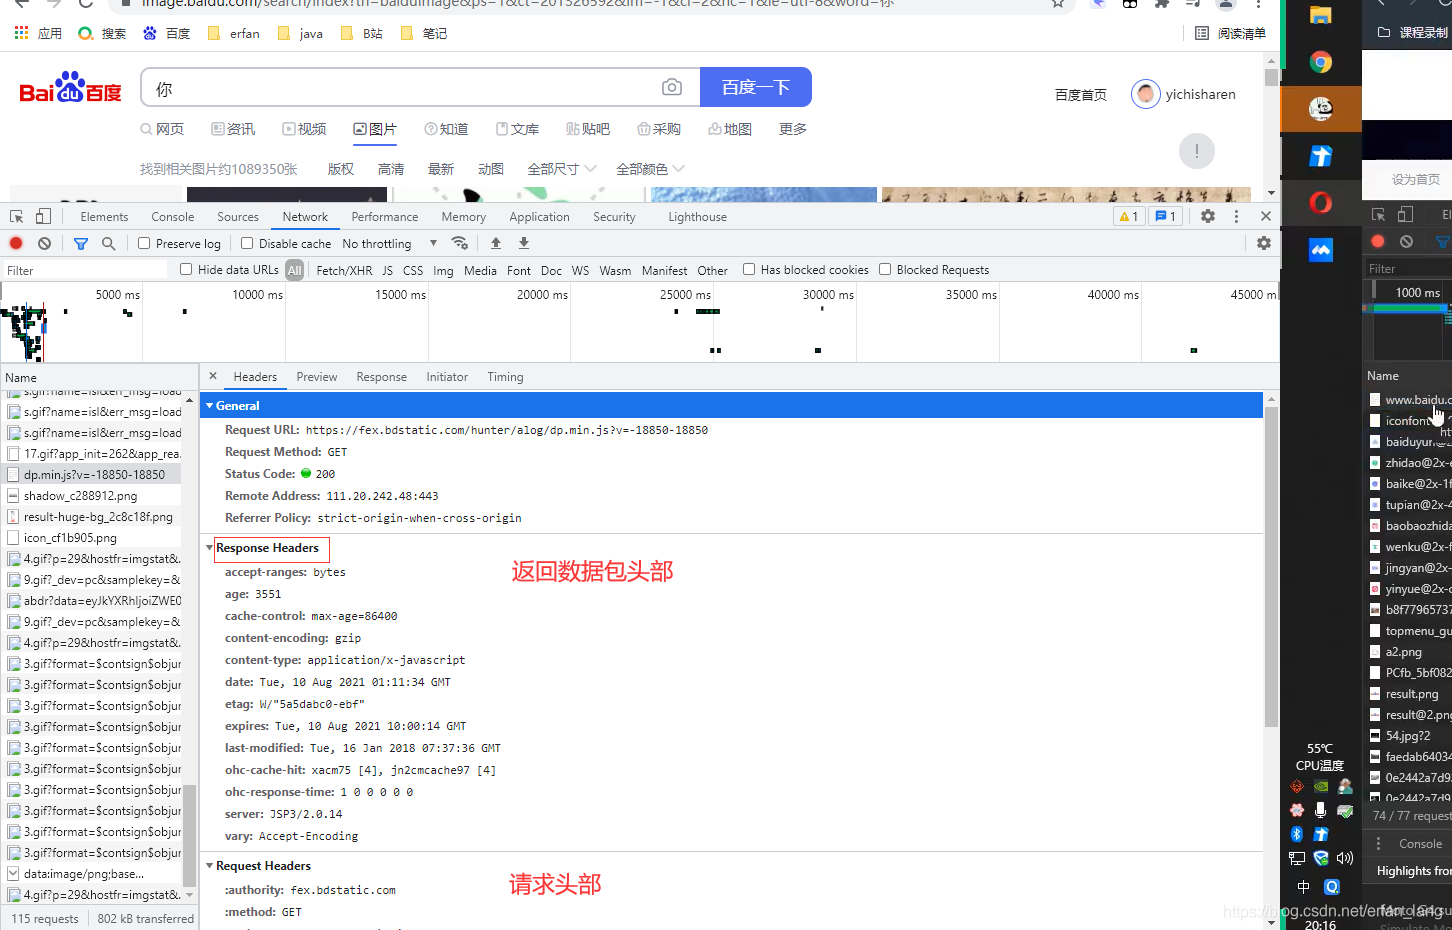The width and height of the screenshot is (1452, 930).
Task: Switch to Sources tab
Action: coord(238,216)
